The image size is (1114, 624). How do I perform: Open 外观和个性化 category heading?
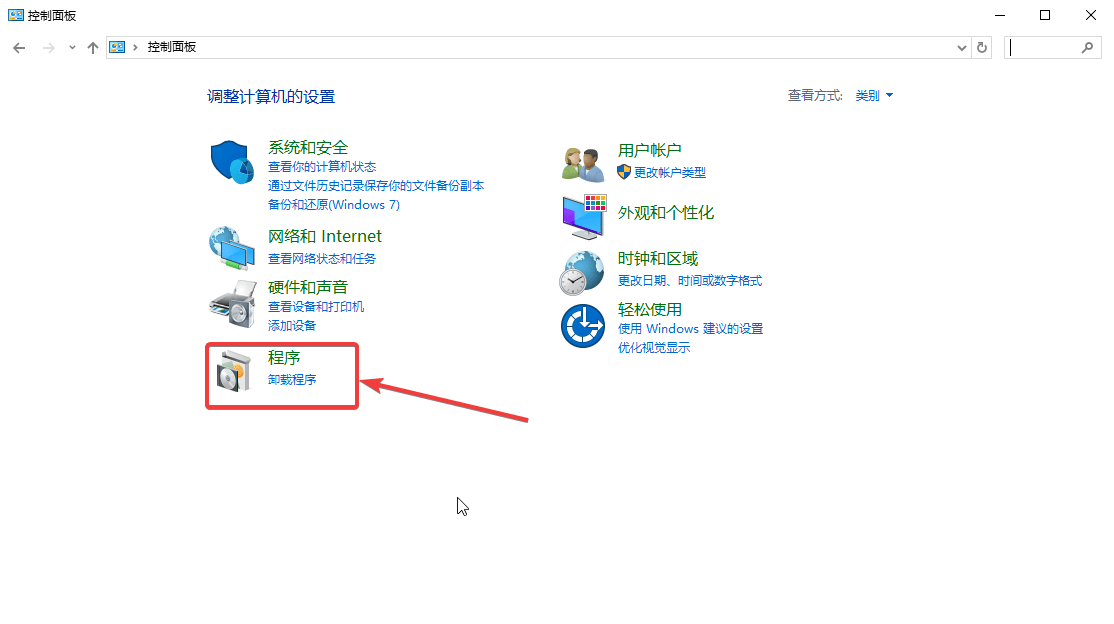coord(666,213)
